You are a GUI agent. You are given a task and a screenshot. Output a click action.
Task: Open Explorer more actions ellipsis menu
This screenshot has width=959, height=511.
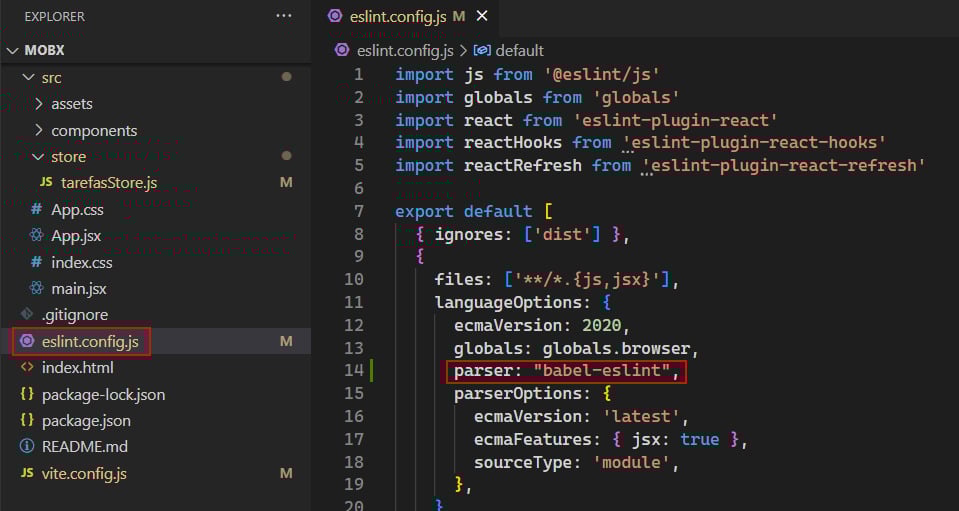tap(284, 17)
